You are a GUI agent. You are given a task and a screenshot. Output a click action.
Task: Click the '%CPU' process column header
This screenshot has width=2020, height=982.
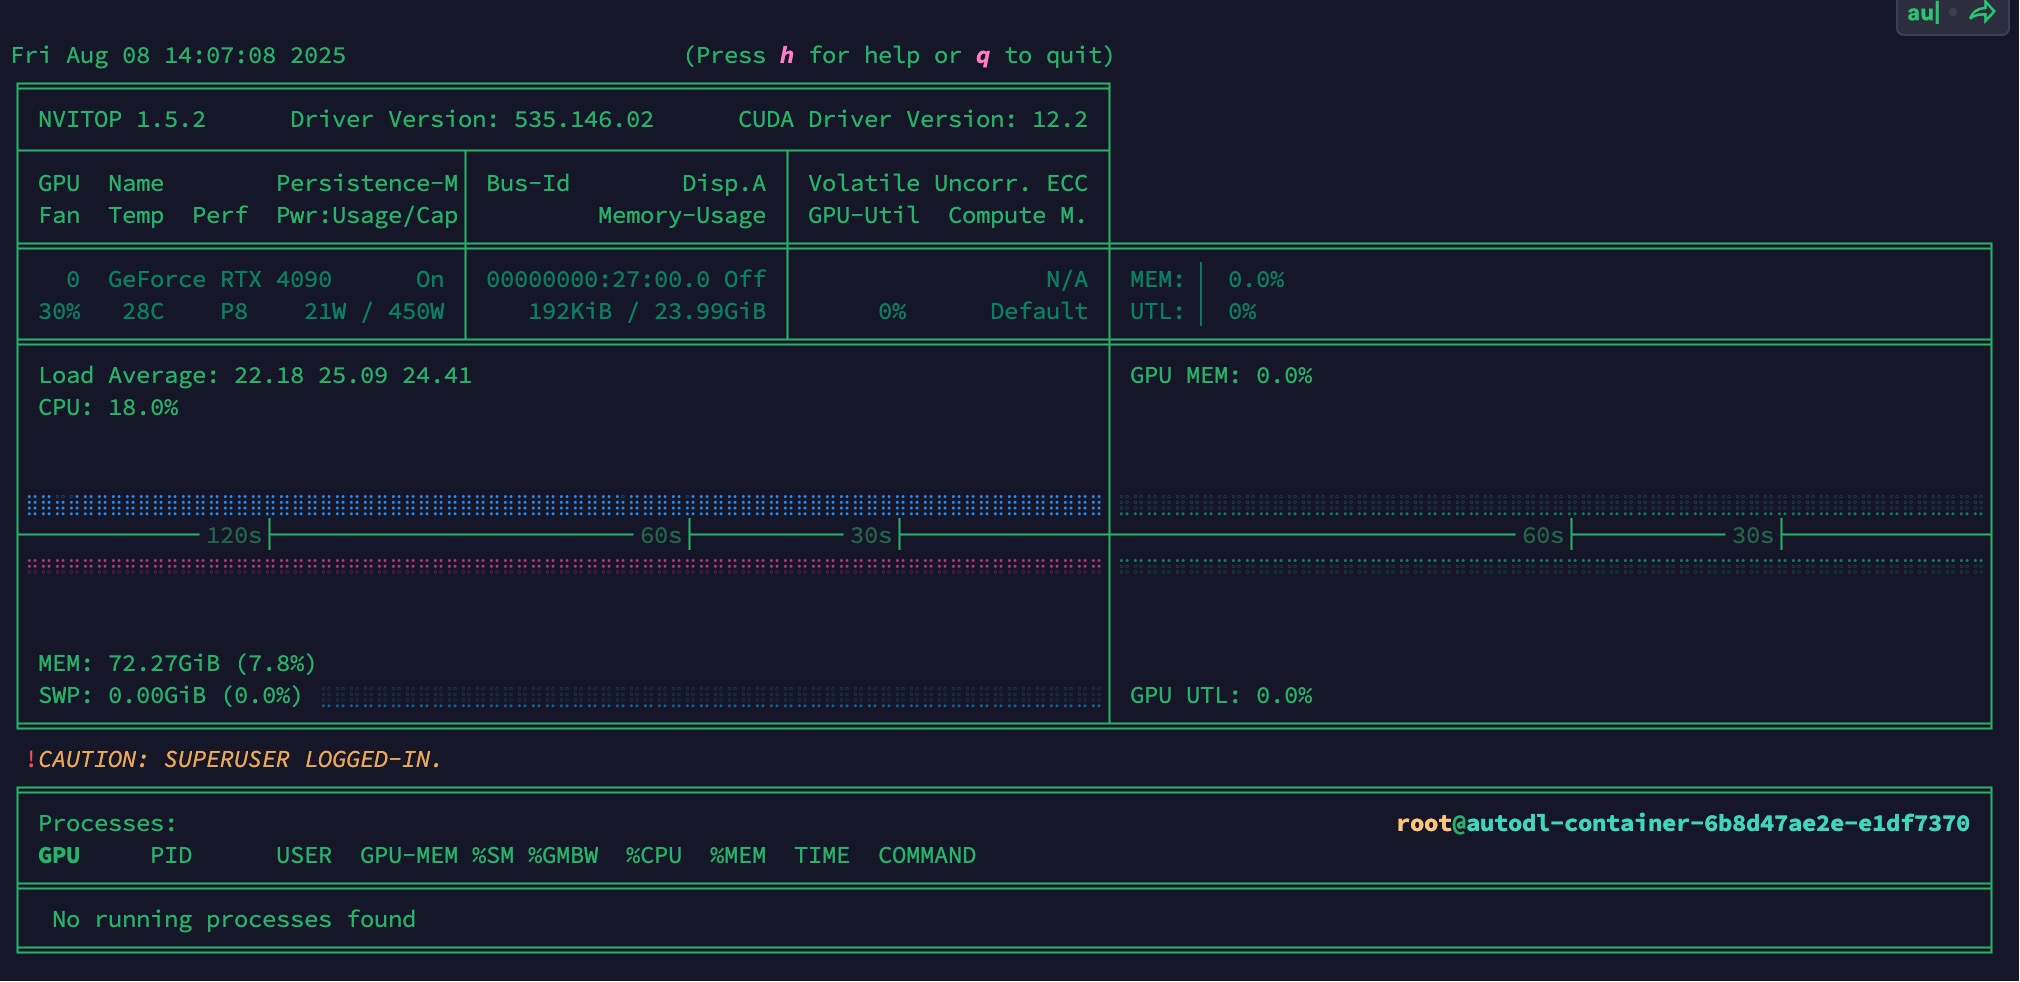(654, 856)
